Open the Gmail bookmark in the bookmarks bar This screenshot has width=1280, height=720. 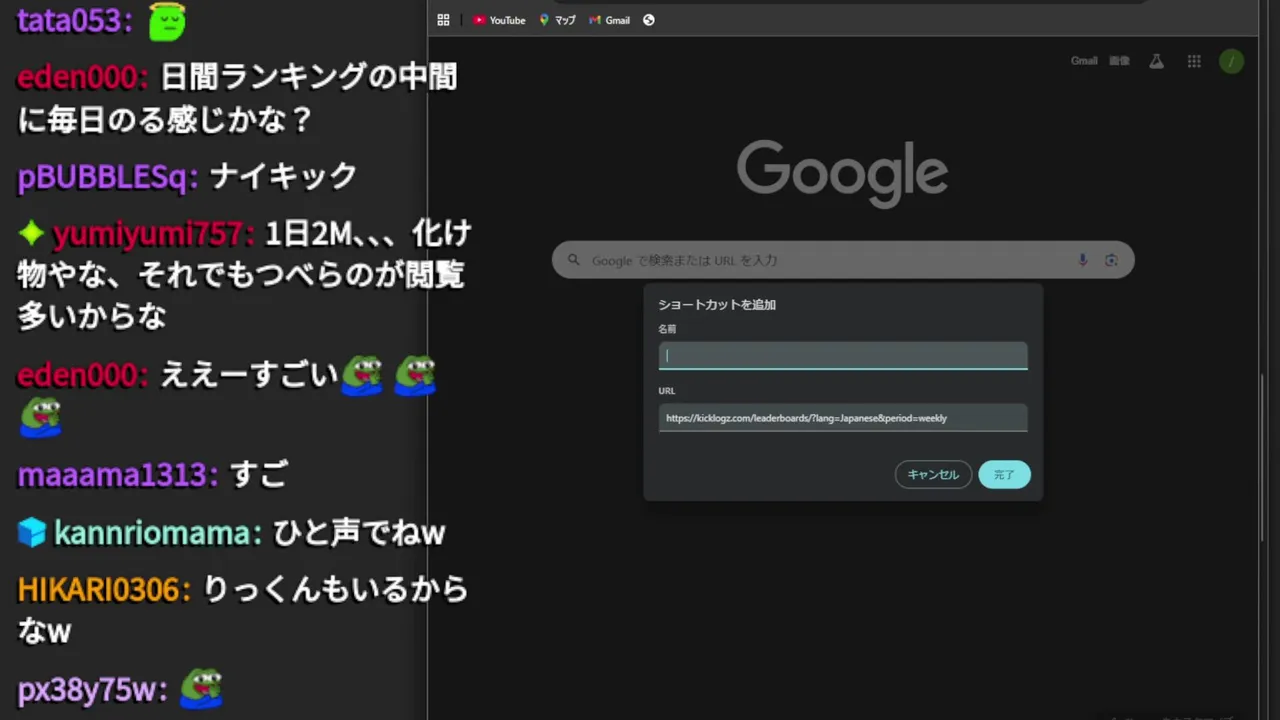coord(610,20)
